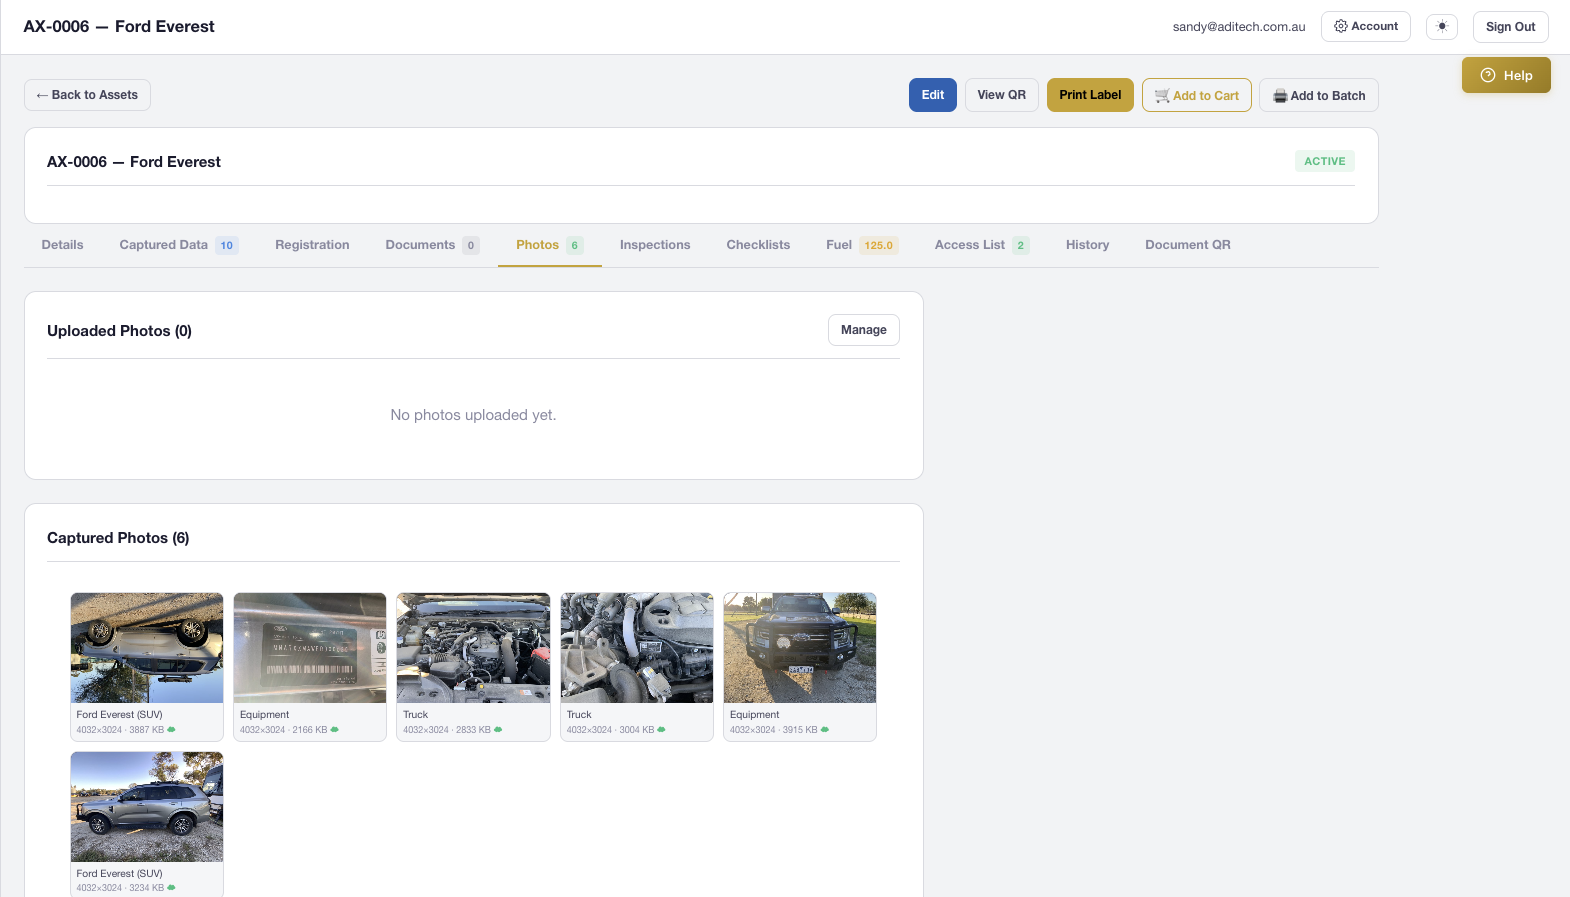
Task: Click the Uploaded Photos (0) heading
Action: [x=119, y=331]
